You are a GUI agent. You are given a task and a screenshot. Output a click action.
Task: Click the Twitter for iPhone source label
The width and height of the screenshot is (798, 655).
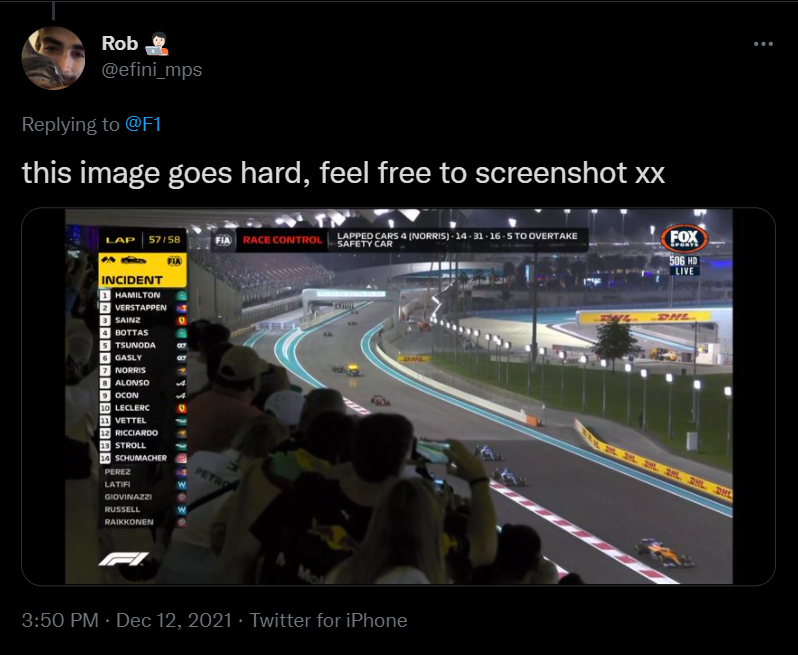pyautogui.click(x=328, y=620)
